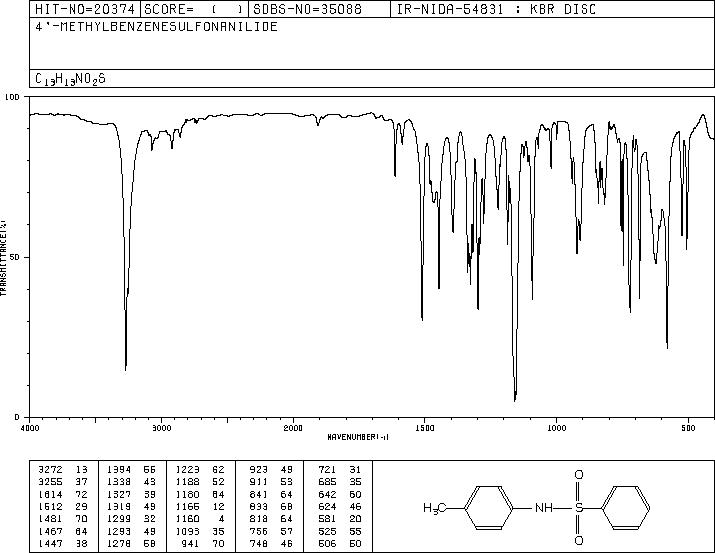Click the 1500 wavenumber axis tick label
The height and width of the screenshot is (553, 715).
(424, 427)
